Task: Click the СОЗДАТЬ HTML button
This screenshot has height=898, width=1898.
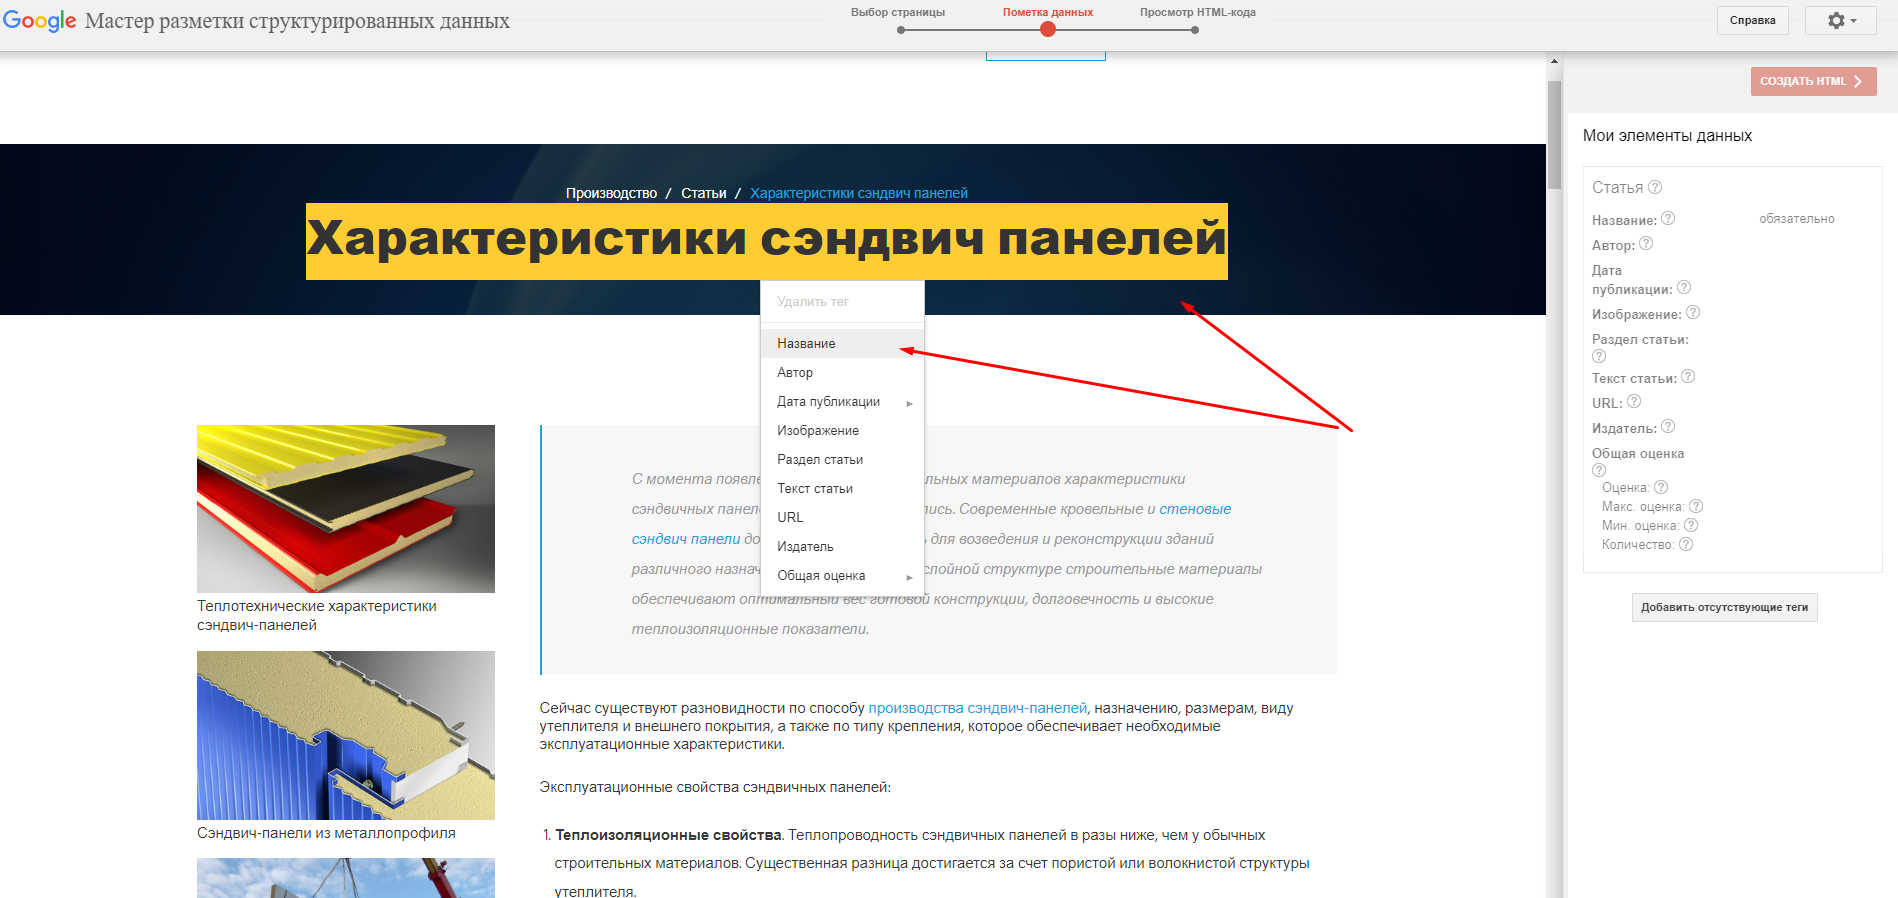Action: [x=1813, y=81]
